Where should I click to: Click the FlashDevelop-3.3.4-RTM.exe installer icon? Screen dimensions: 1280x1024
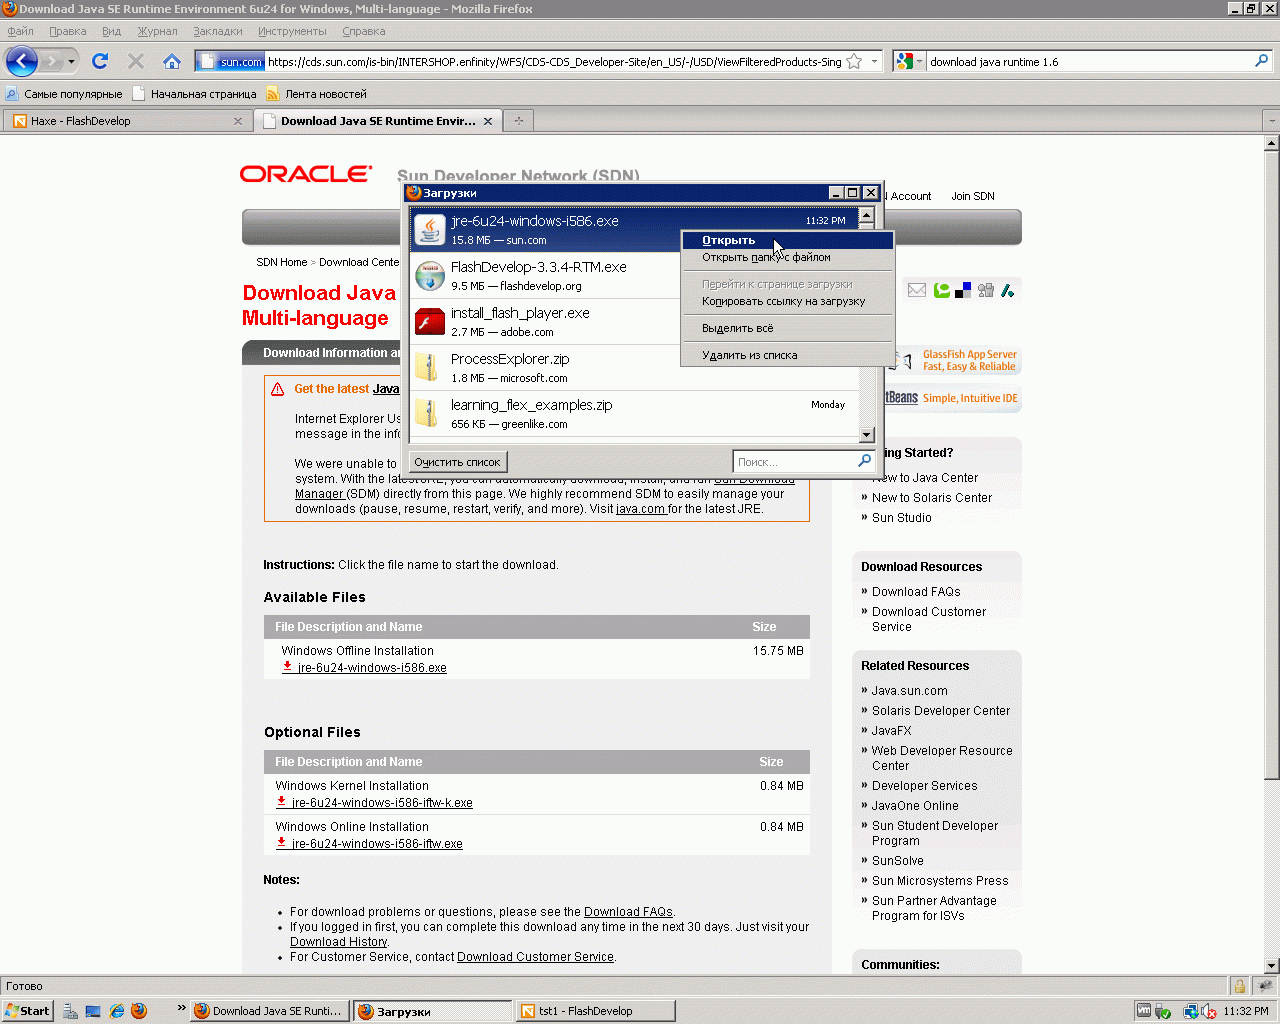click(430, 275)
